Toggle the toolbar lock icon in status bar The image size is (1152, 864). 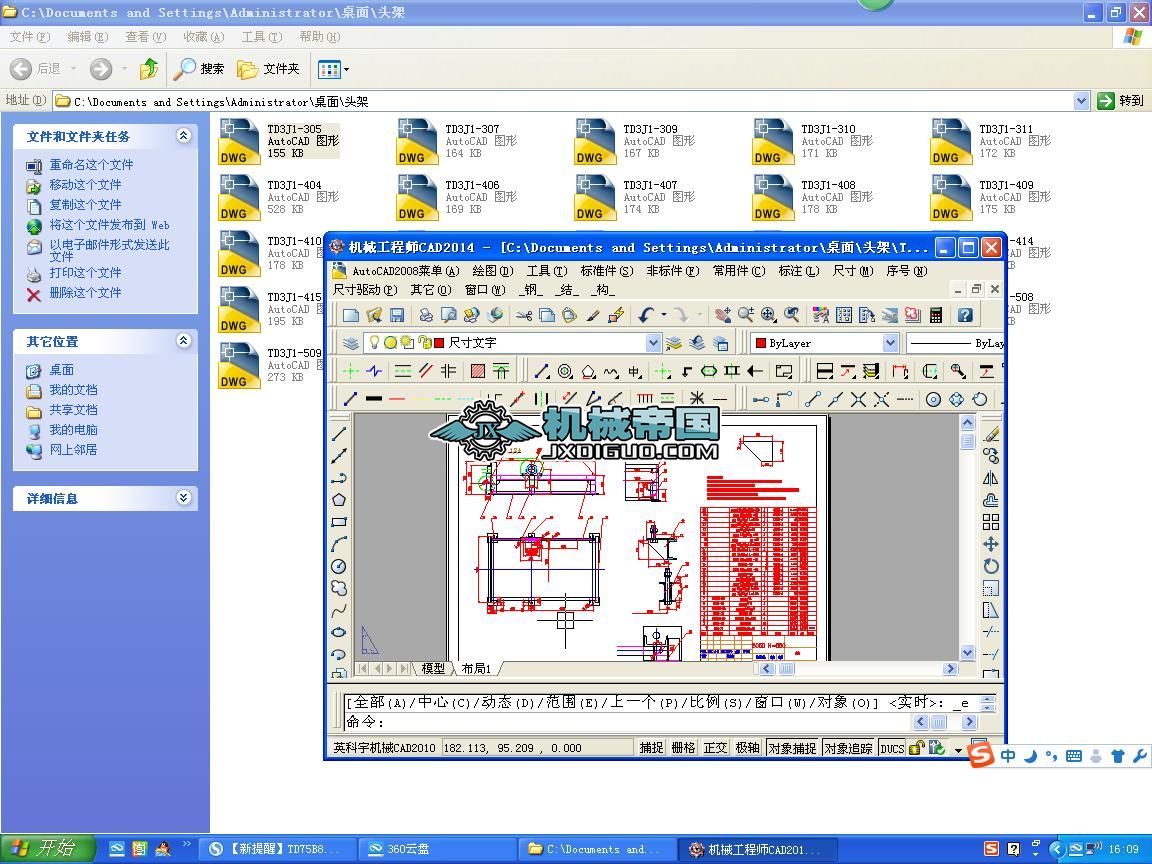[916, 748]
